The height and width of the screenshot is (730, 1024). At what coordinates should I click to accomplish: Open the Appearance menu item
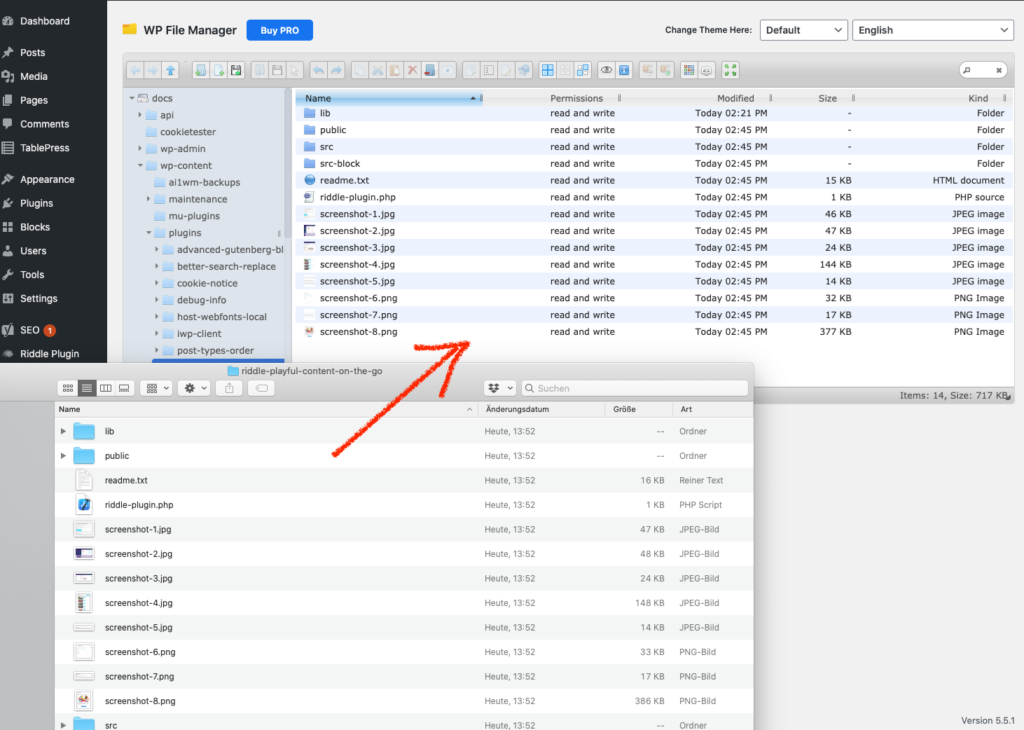[47, 180]
